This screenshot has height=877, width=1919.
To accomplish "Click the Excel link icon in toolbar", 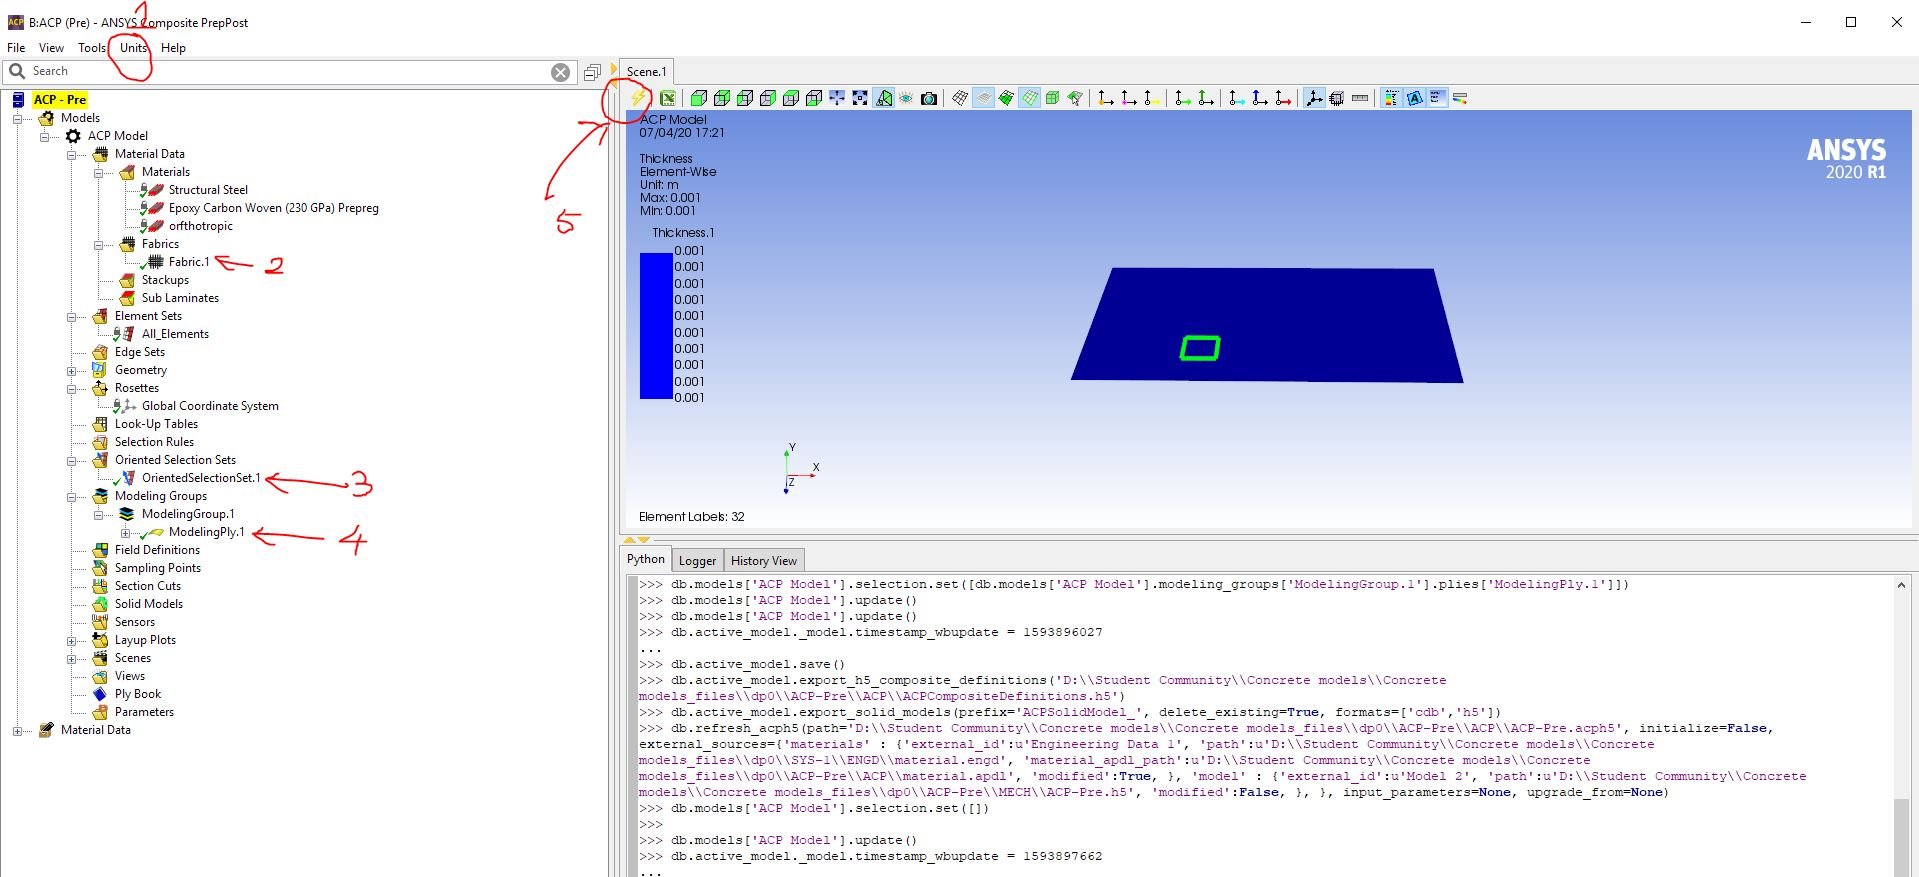I will (667, 98).
